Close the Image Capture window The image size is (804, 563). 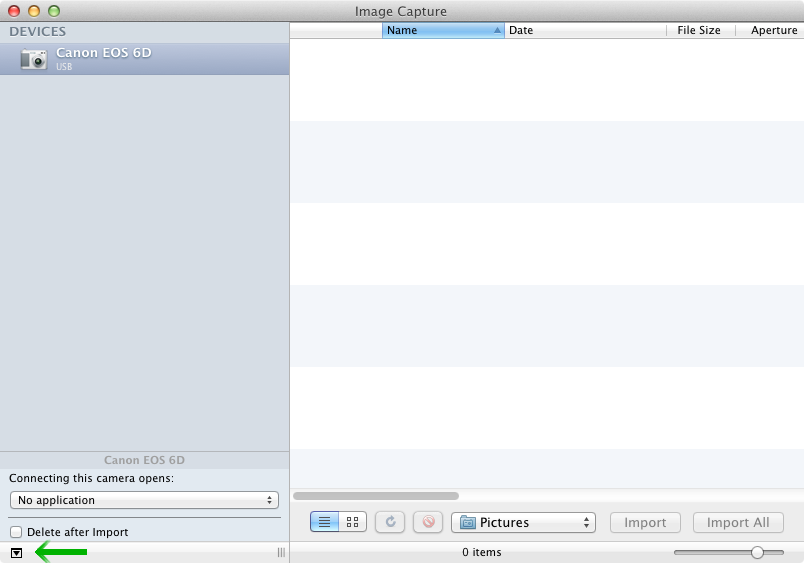(14, 11)
